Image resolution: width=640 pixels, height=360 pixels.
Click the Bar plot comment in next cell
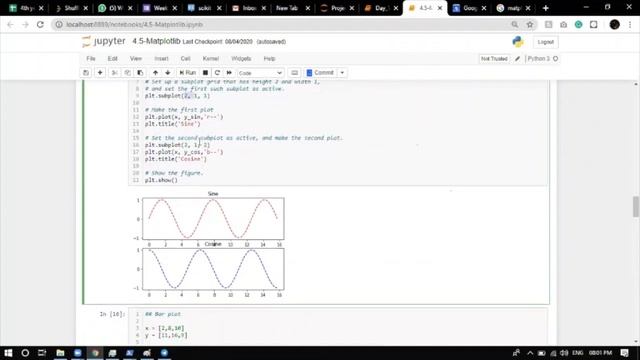point(163,314)
